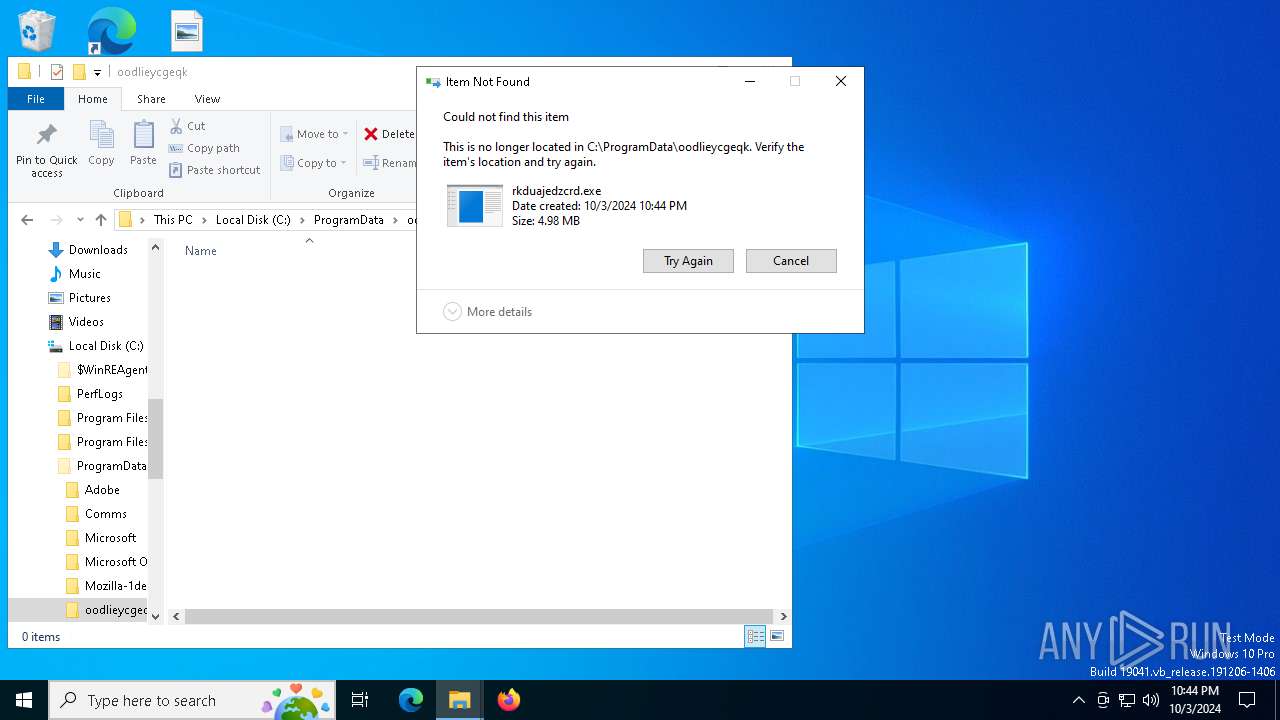Screen dimensions: 1280x720
Task: Open the Windows Start menu
Action: tap(24, 700)
